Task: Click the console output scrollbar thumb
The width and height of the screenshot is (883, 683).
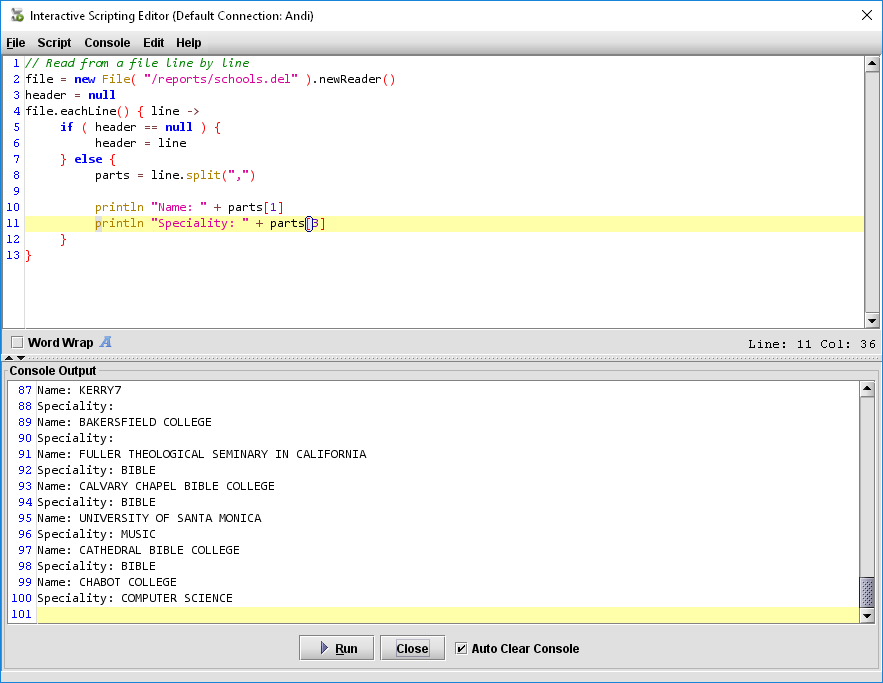Action: point(867,592)
